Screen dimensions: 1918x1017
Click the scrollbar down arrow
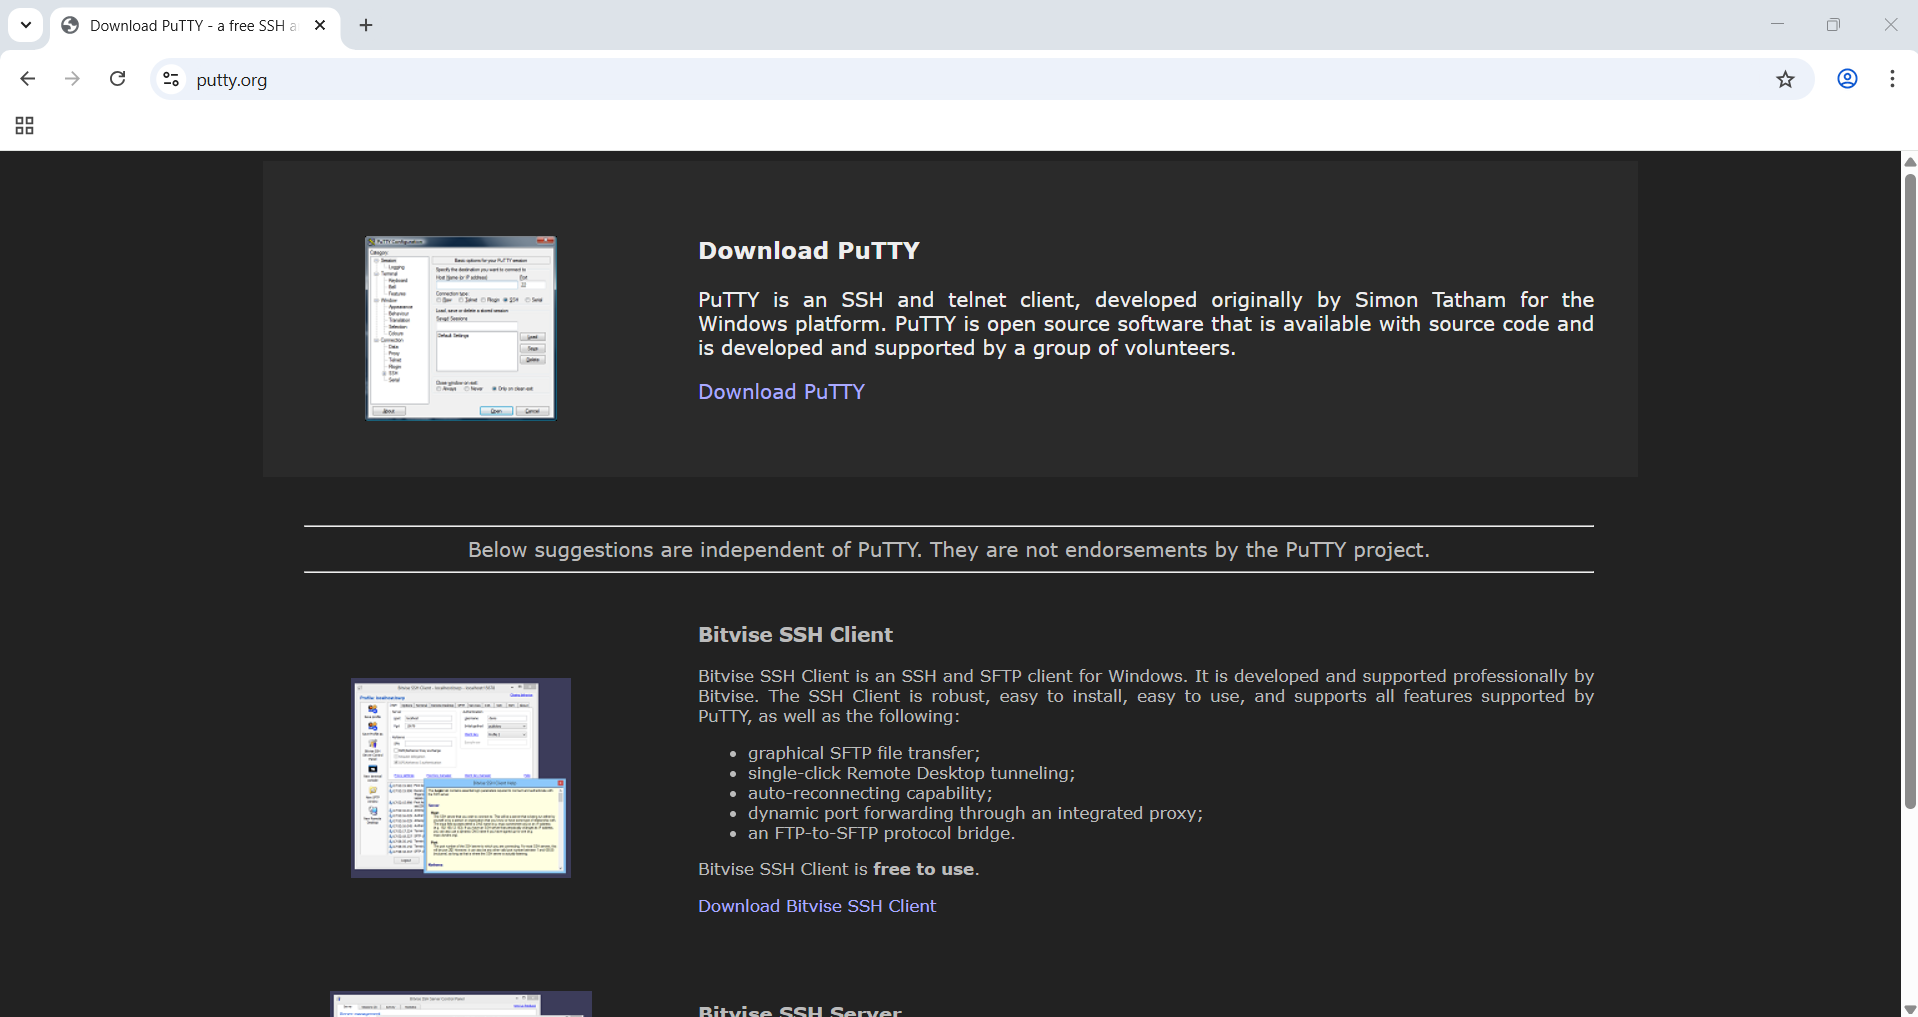point(1910,1009)
